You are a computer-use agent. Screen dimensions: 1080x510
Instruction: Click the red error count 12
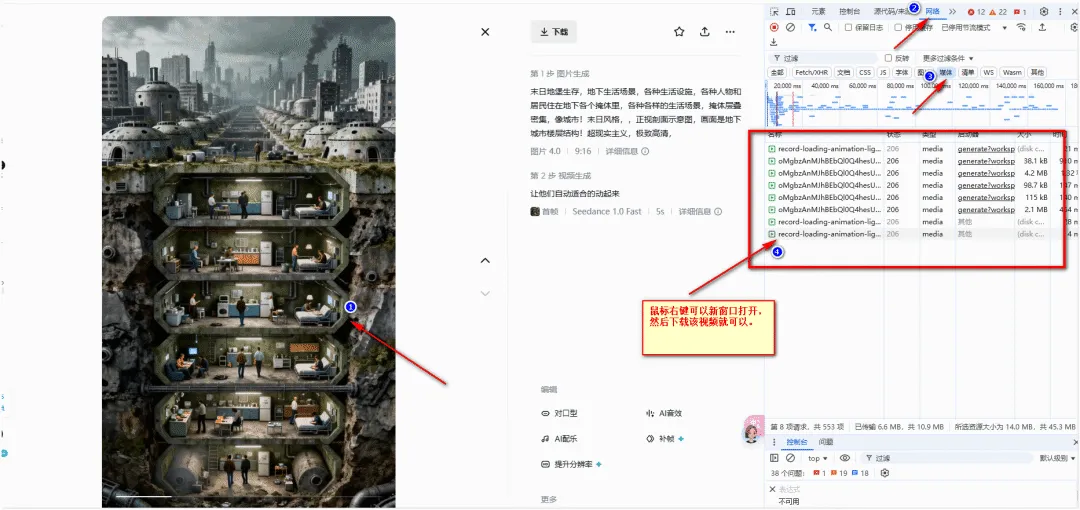click(x=977, y=12)
